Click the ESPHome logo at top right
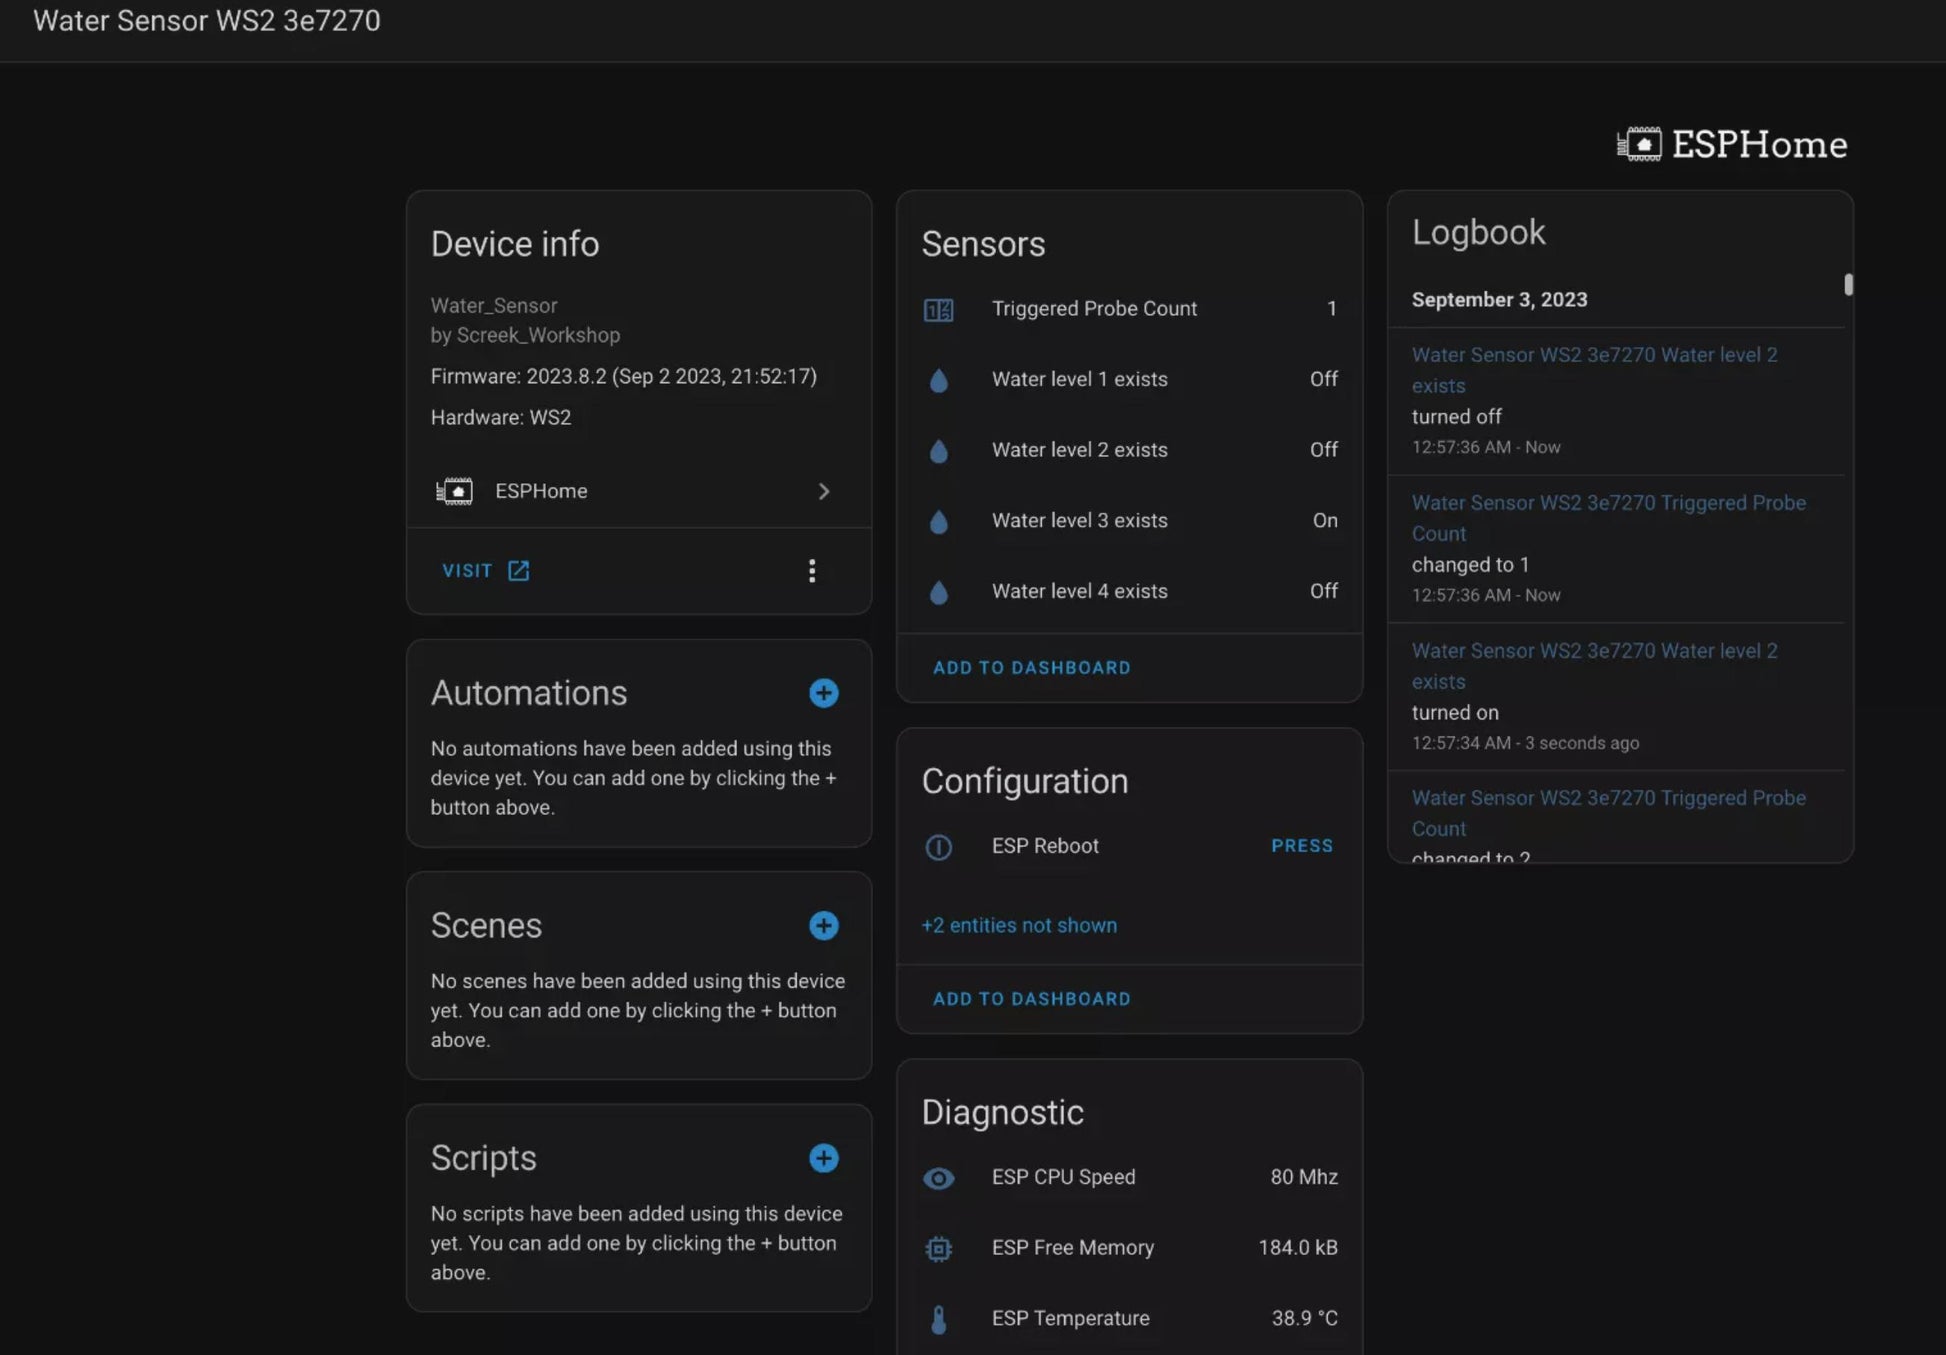 coord(1732,144)
